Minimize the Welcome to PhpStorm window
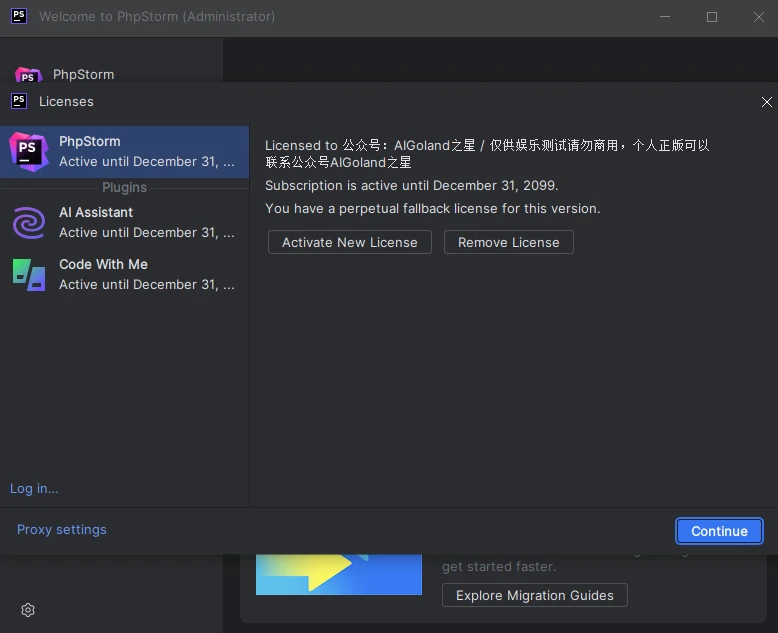Screen dimensions: 778x633 pos(665,17)
